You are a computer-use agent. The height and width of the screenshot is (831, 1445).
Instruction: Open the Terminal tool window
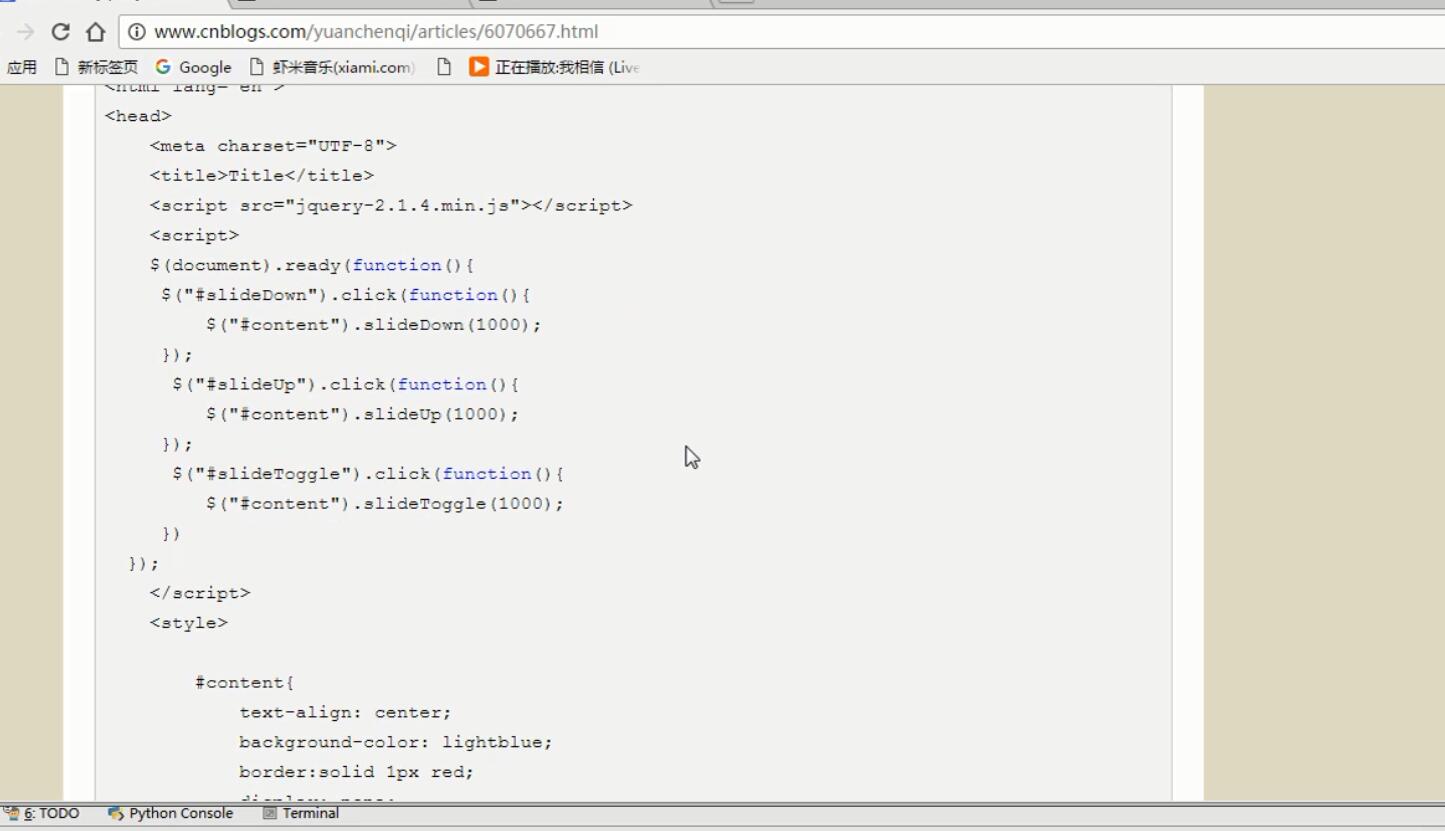tap(301, 814)
